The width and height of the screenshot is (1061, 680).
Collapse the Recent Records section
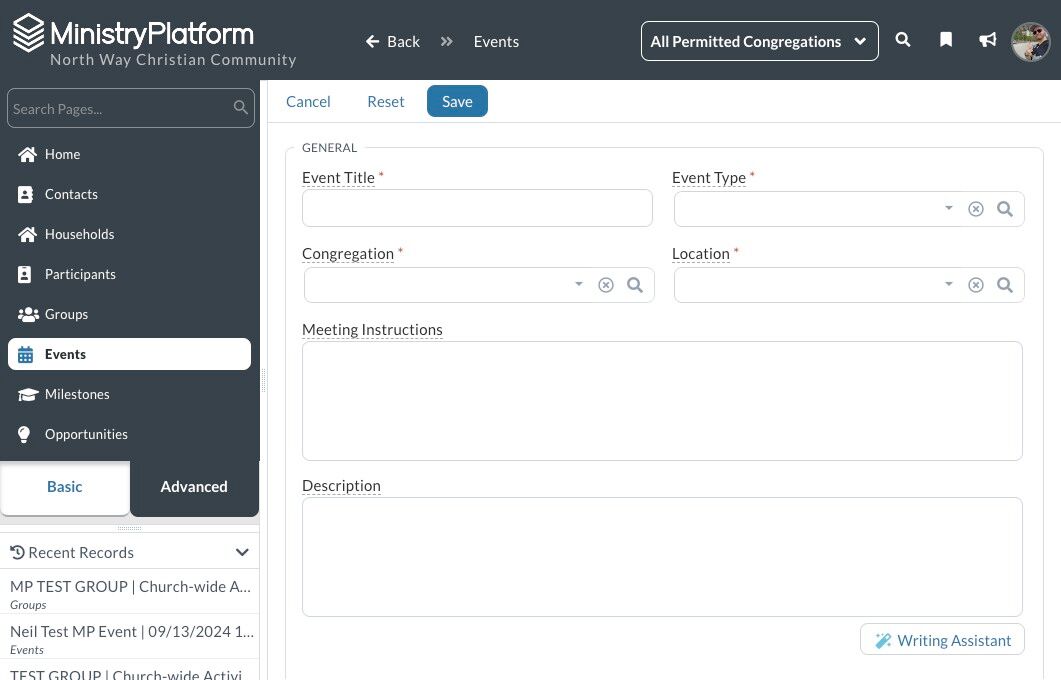(242, 552)
